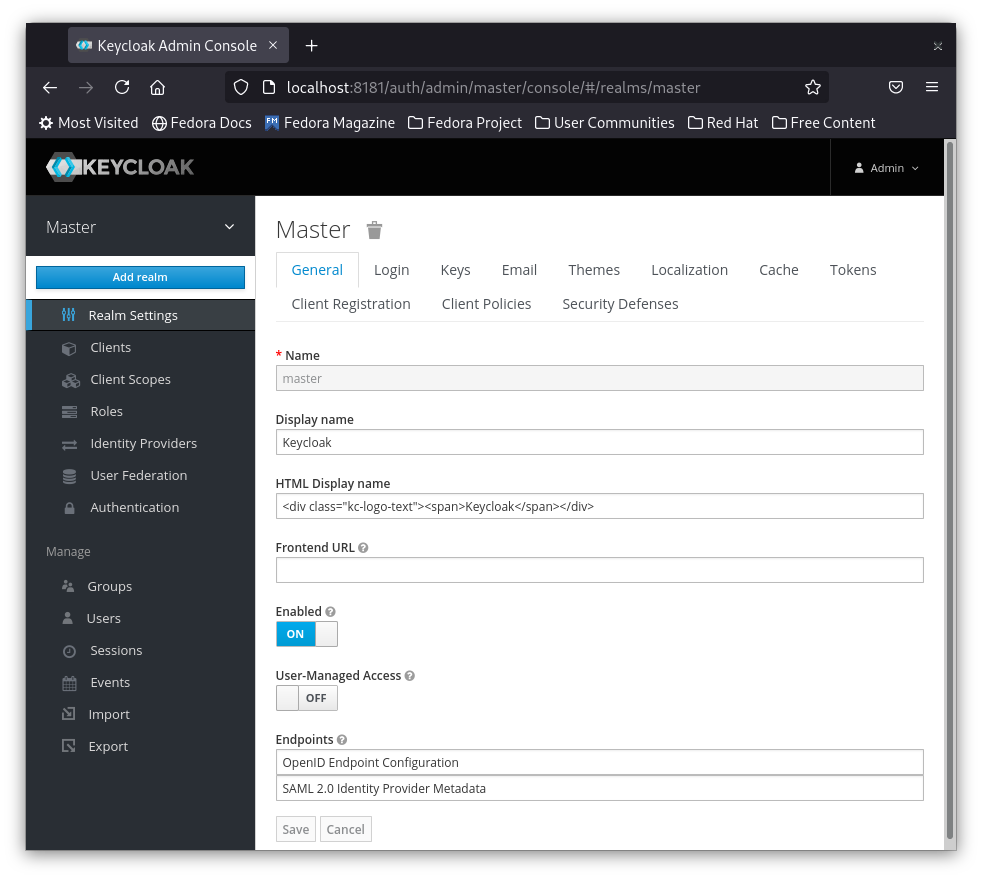Viewport: 982px width, 879px height.
Task: Open the Fedora Project bookmarks folder
Action: coord(465,123)
